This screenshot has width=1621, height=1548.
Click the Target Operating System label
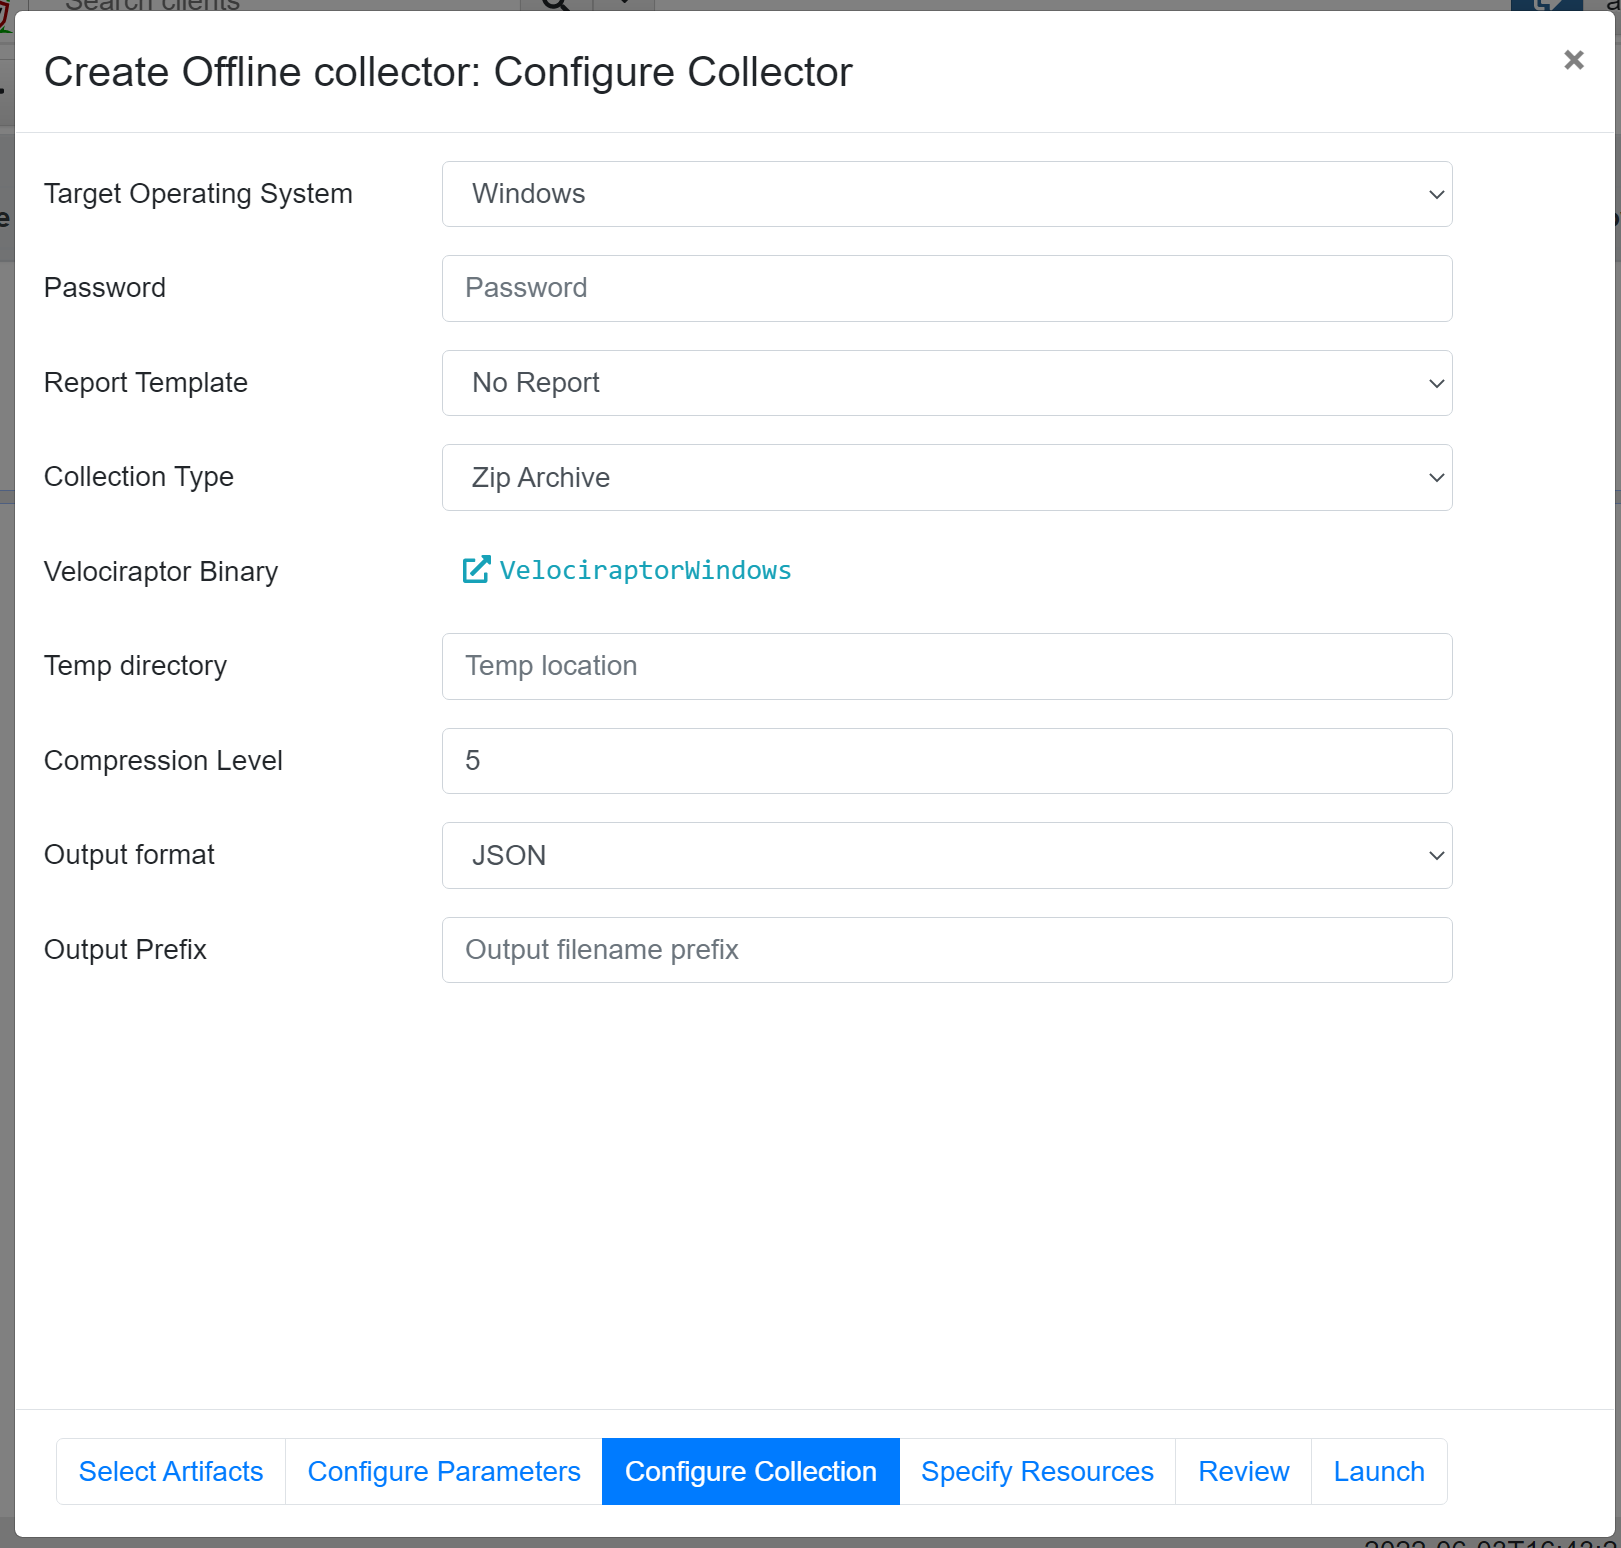pos(198,193)
